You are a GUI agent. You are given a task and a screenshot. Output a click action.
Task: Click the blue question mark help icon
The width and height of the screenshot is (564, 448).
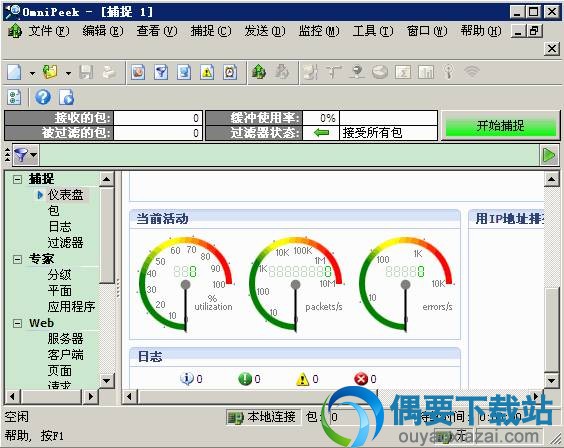43,97
